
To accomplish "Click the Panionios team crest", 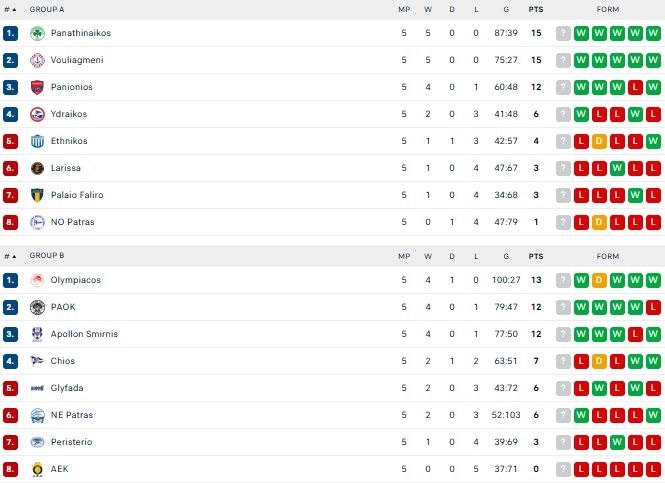I will coord(38,87).
